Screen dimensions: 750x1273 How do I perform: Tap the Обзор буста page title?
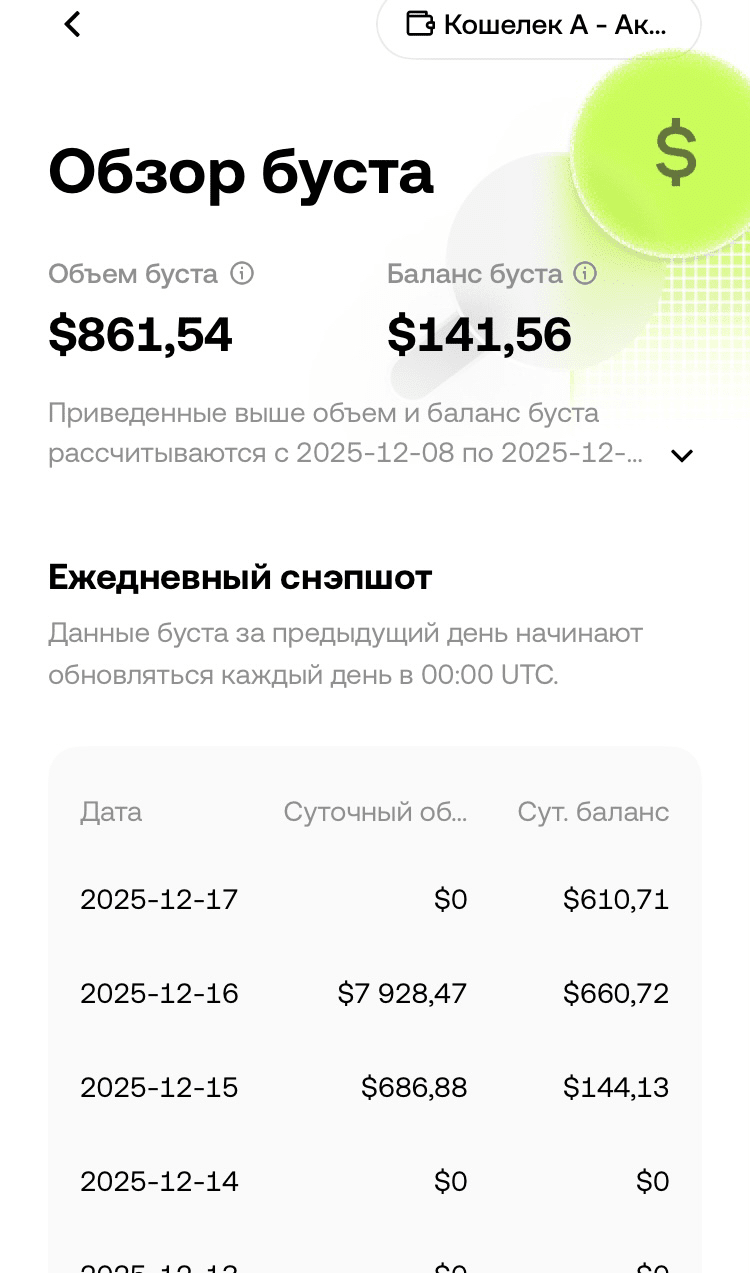[241, 172]
